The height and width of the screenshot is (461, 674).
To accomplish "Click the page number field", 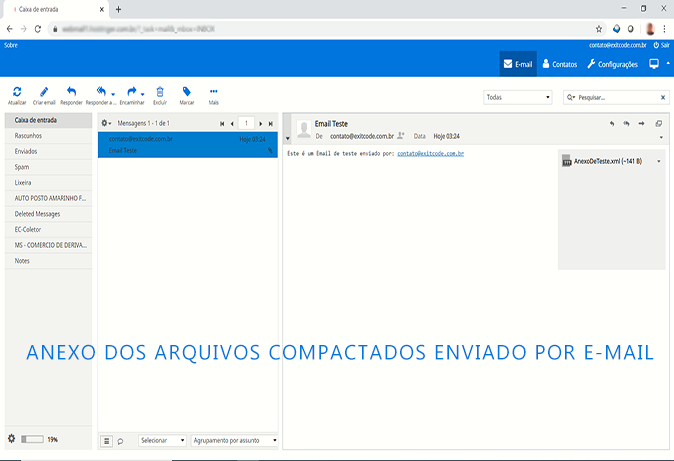I will [x=246, y=123].
